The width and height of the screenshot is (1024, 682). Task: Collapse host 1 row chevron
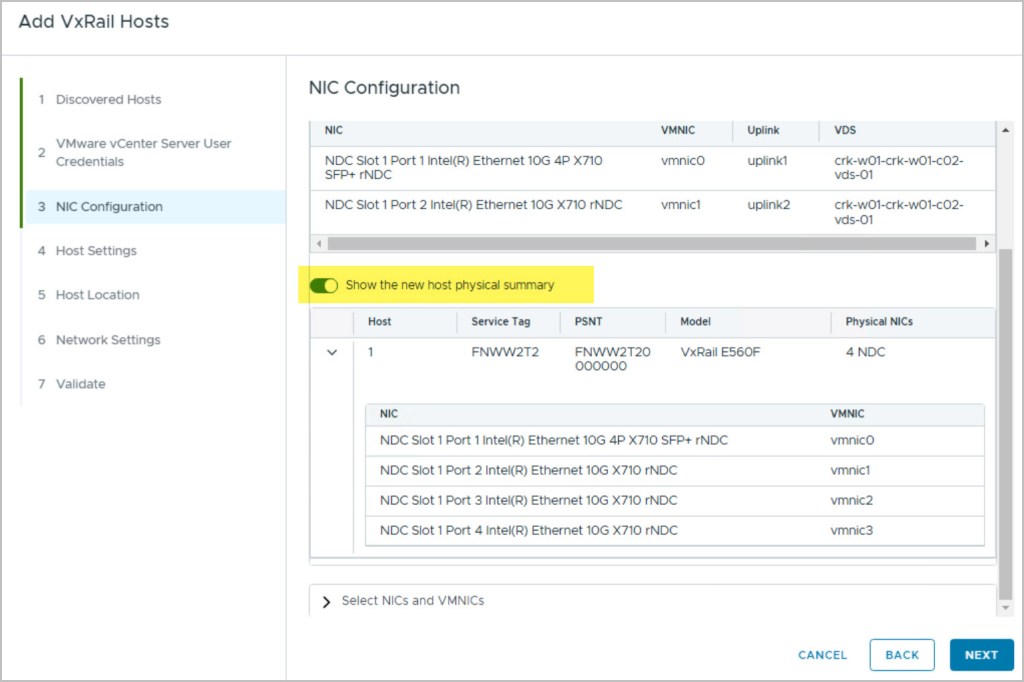click(x=332, y=353)
